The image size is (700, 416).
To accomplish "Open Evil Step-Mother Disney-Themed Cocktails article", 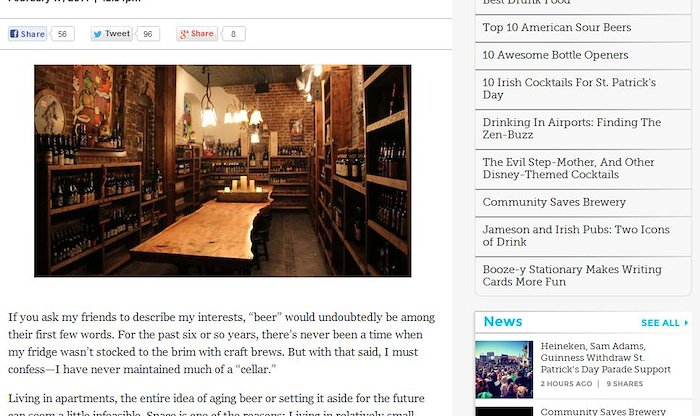I will [x=568, y=168].
